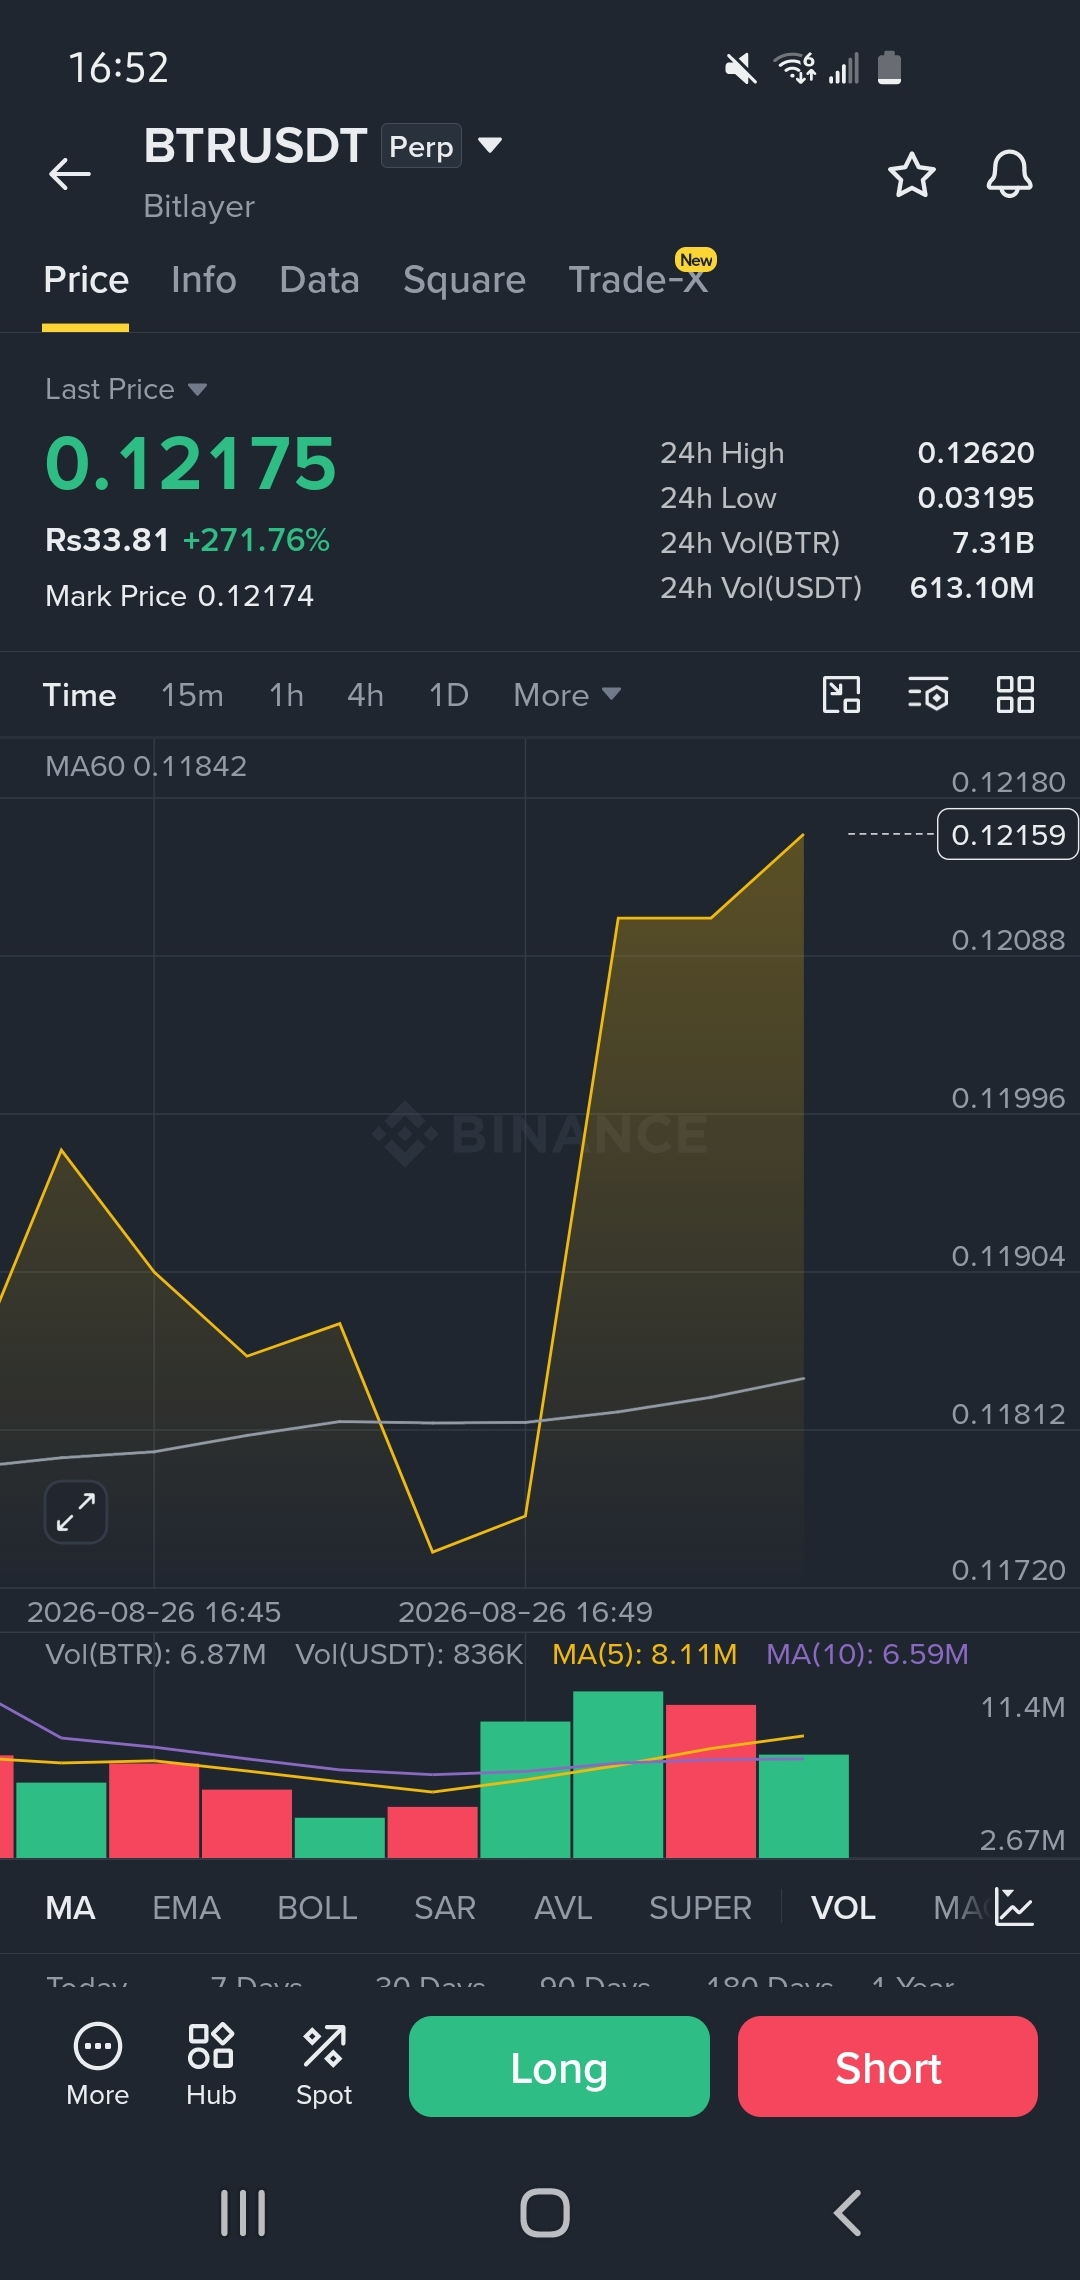The height and width of the screenshot is (2280, 1080).
Task: Open the four-square layout grid icon
Action: (1015, 694)
